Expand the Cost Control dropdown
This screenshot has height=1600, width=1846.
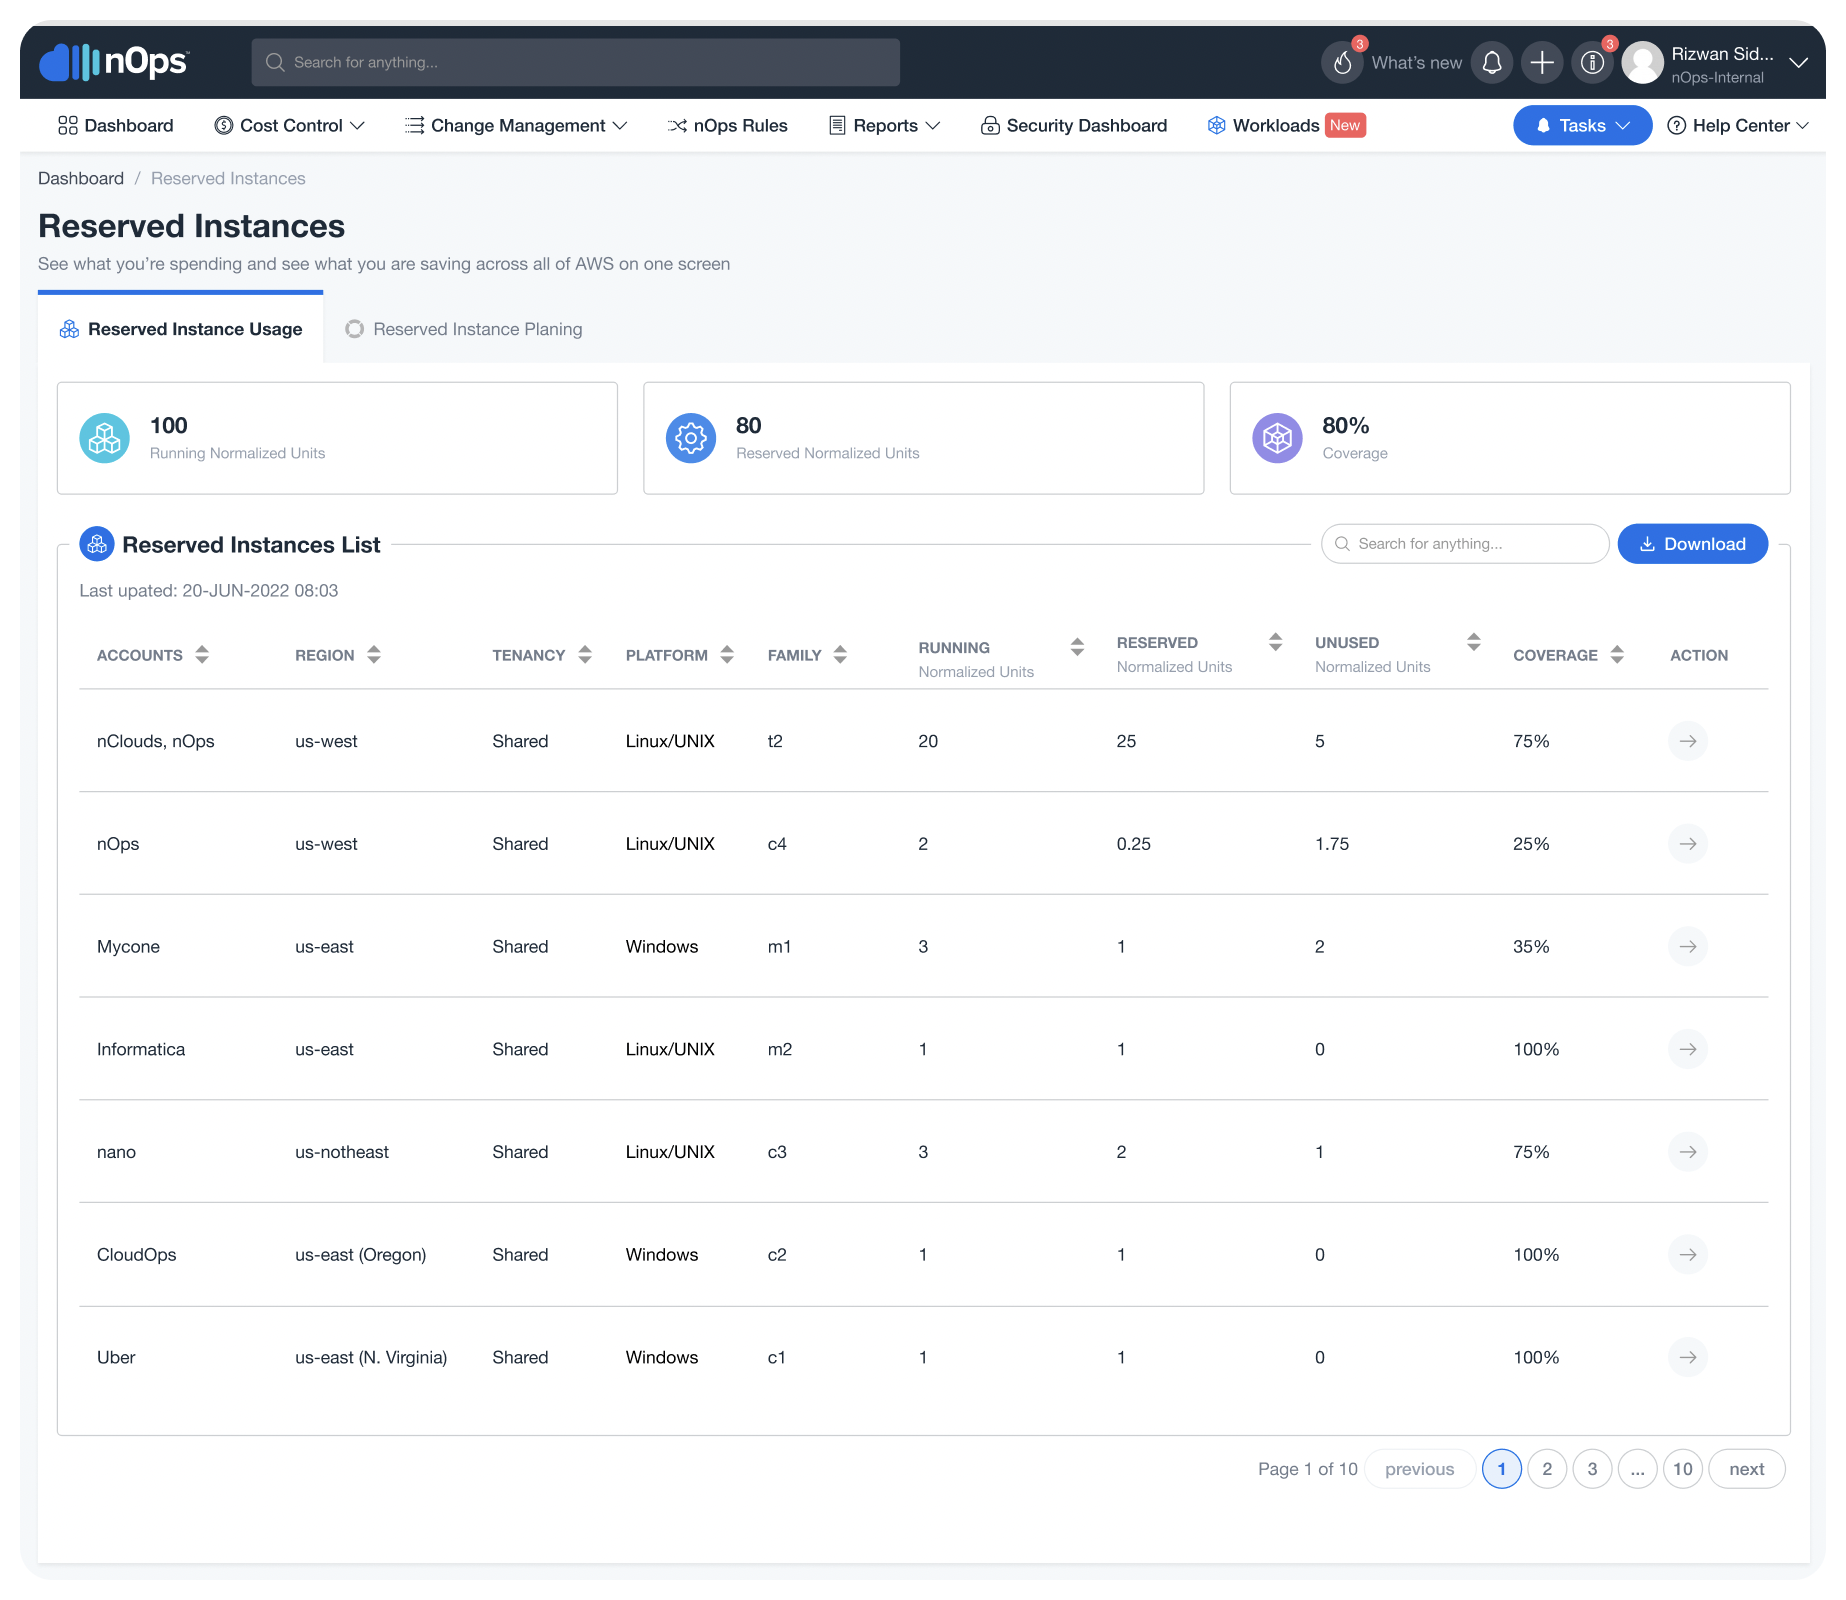tap(359, 125)
